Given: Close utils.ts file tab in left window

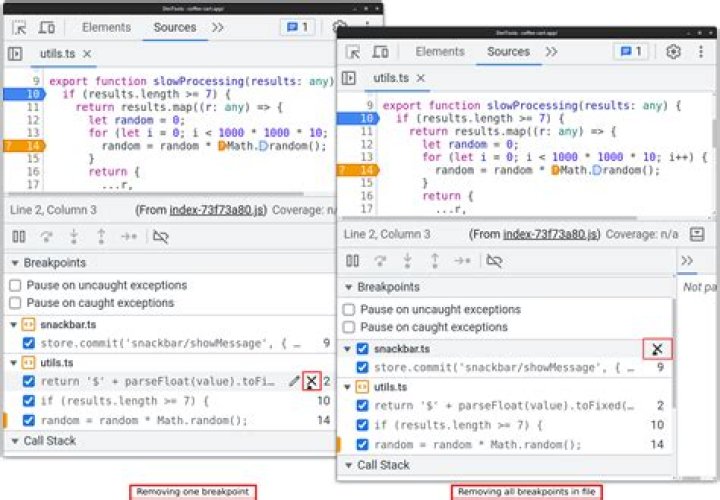Looking at the screenshot, I should click(x=87, y=54).
